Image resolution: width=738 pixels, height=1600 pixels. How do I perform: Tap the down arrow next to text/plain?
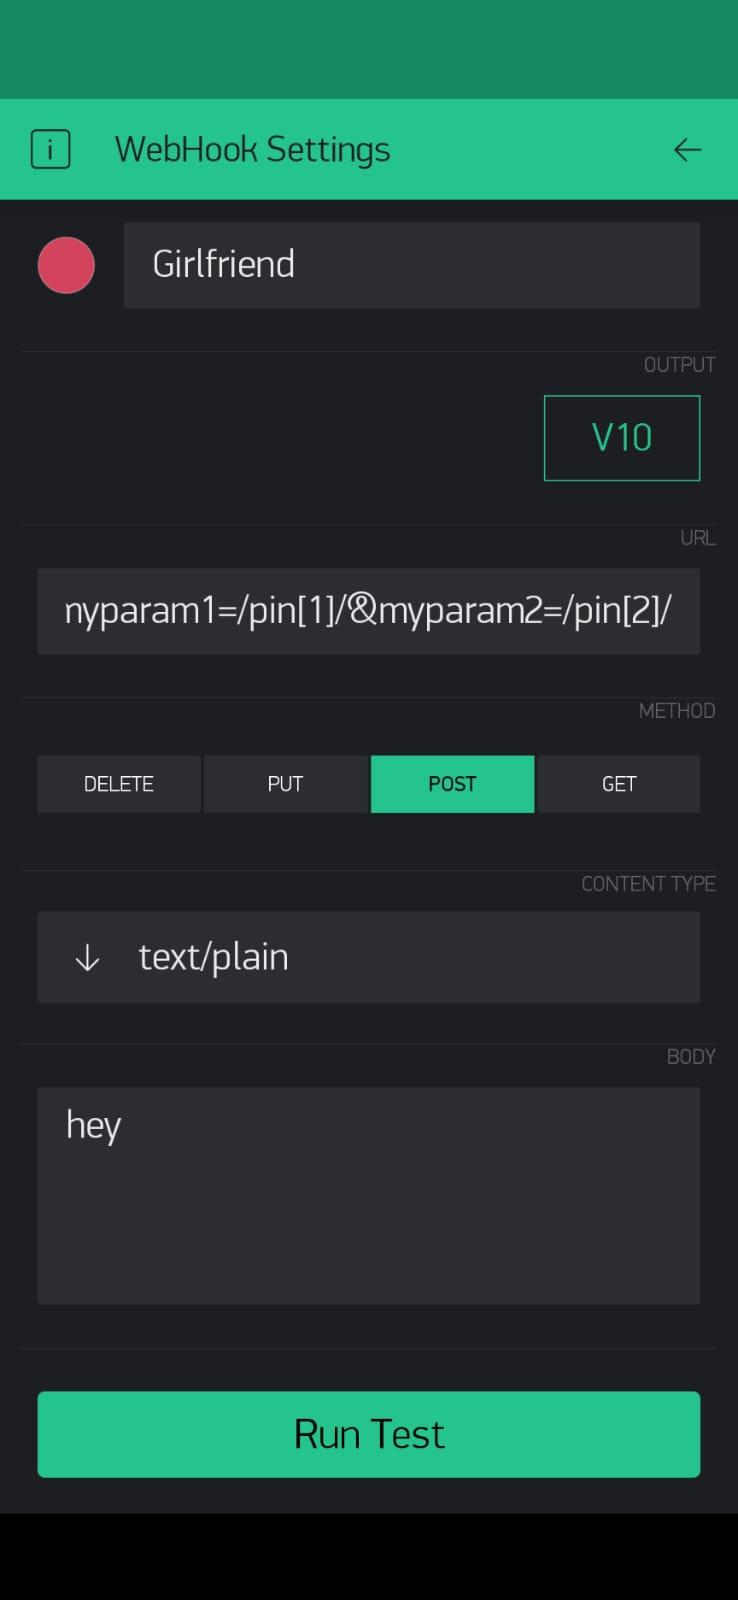86,957
